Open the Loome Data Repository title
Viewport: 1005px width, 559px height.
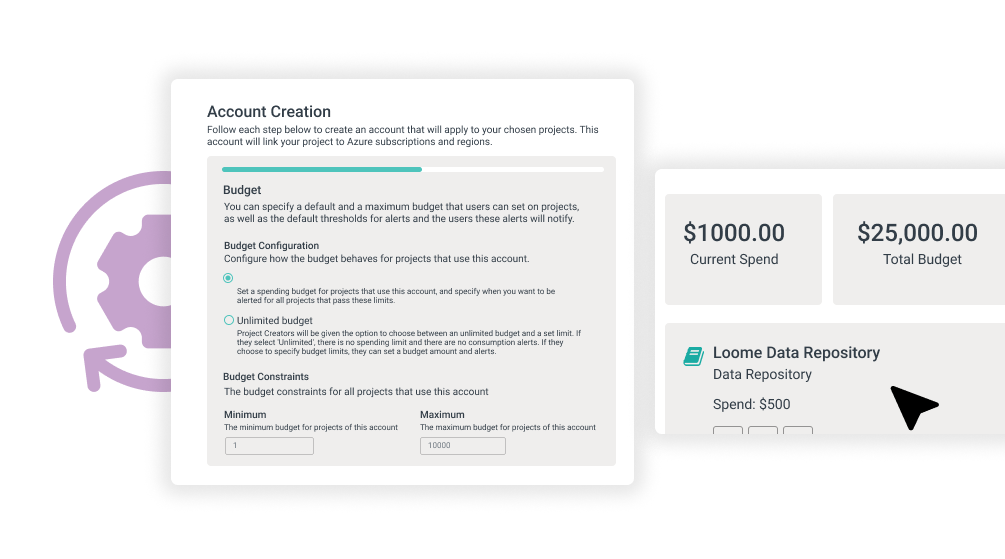pos(796,353)
